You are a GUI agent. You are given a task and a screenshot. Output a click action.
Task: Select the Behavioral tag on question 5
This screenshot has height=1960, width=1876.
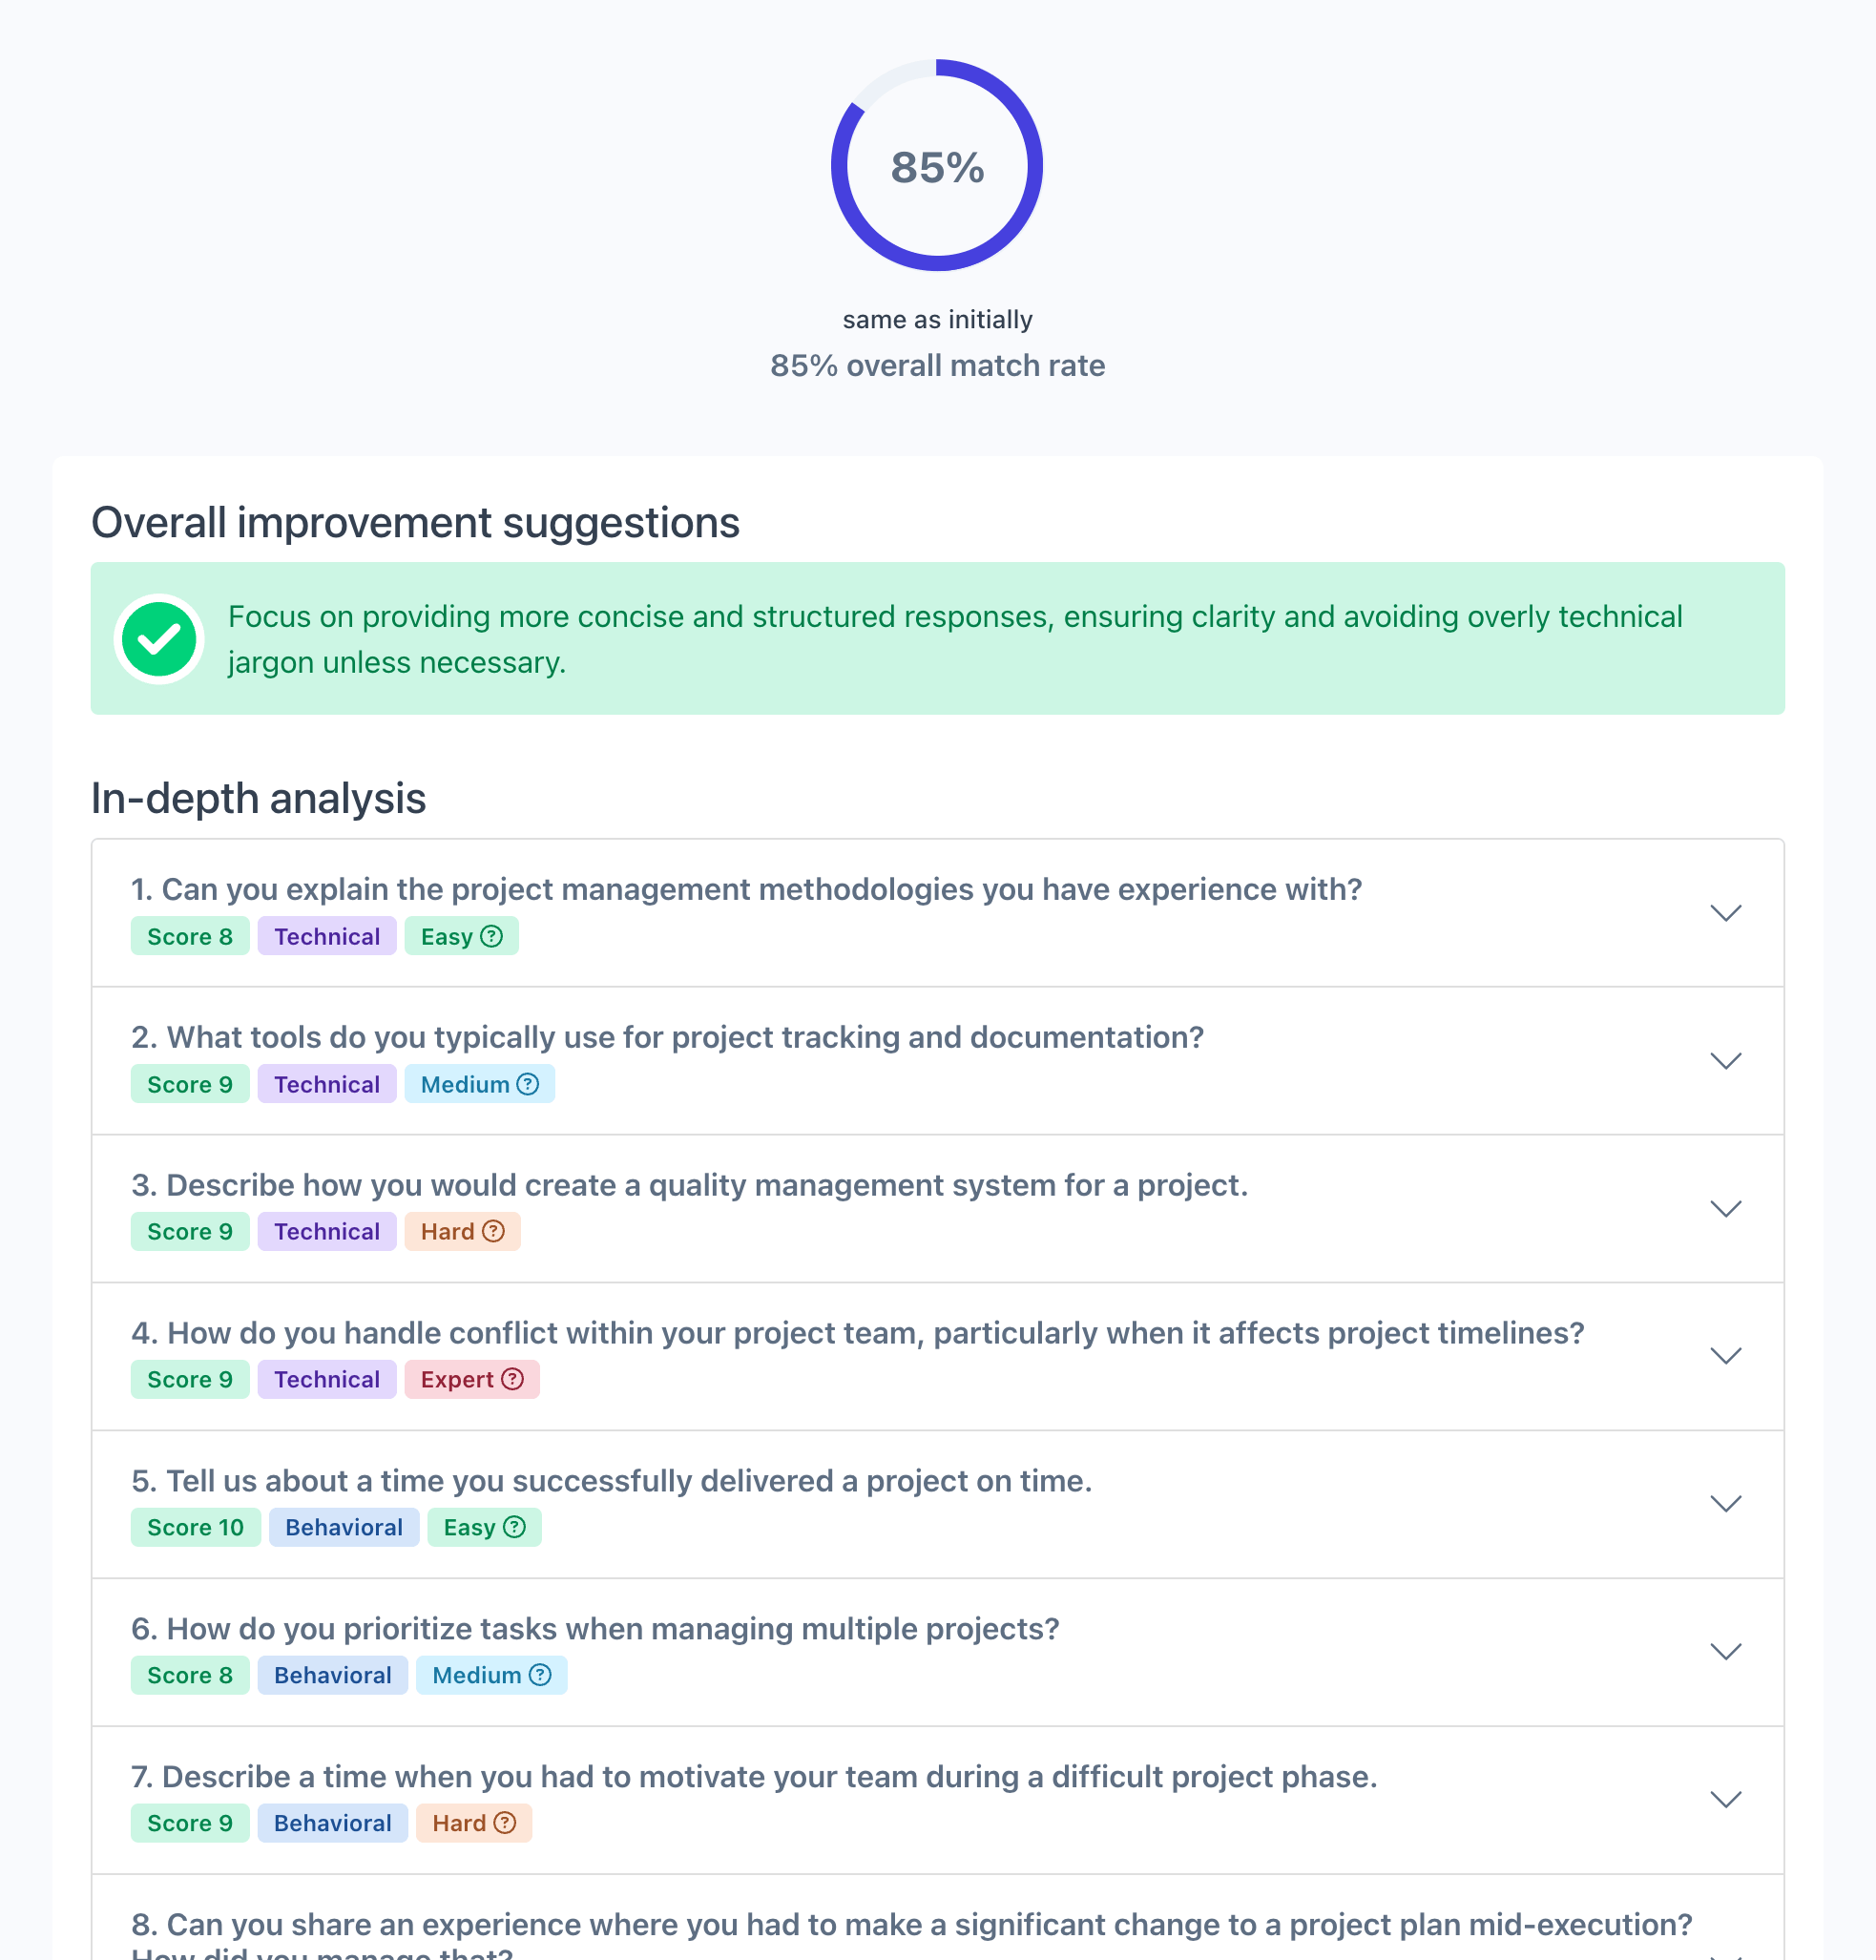(343, 1527)
